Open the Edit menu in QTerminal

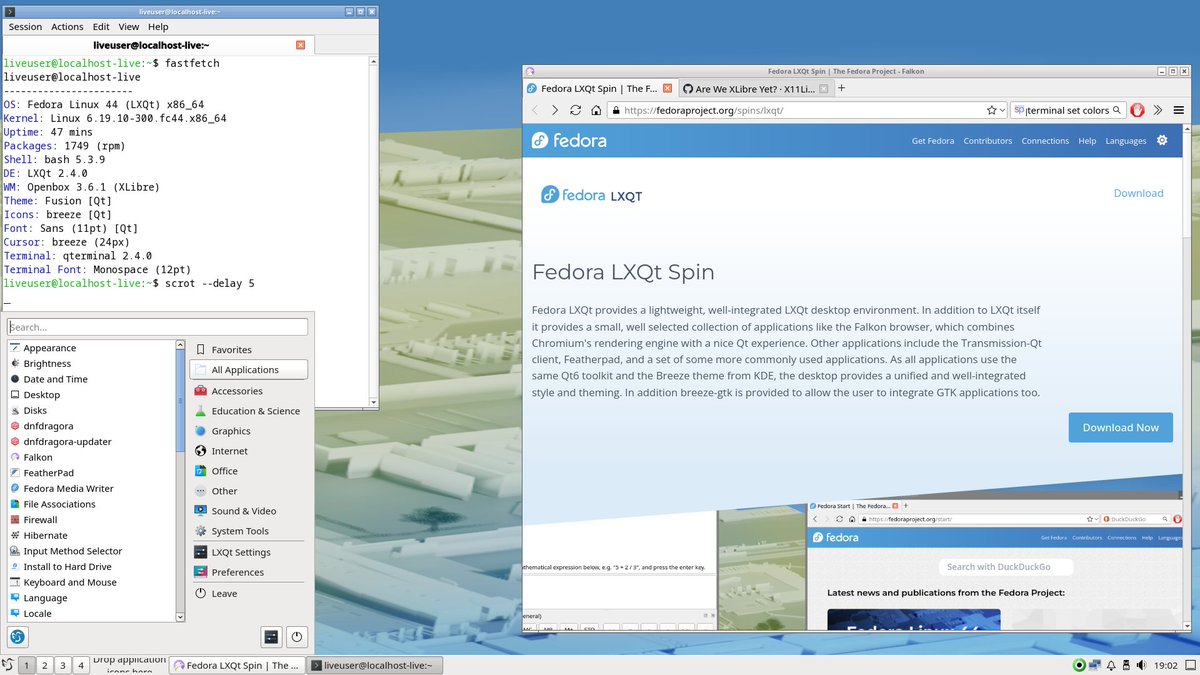coord(101,27)
